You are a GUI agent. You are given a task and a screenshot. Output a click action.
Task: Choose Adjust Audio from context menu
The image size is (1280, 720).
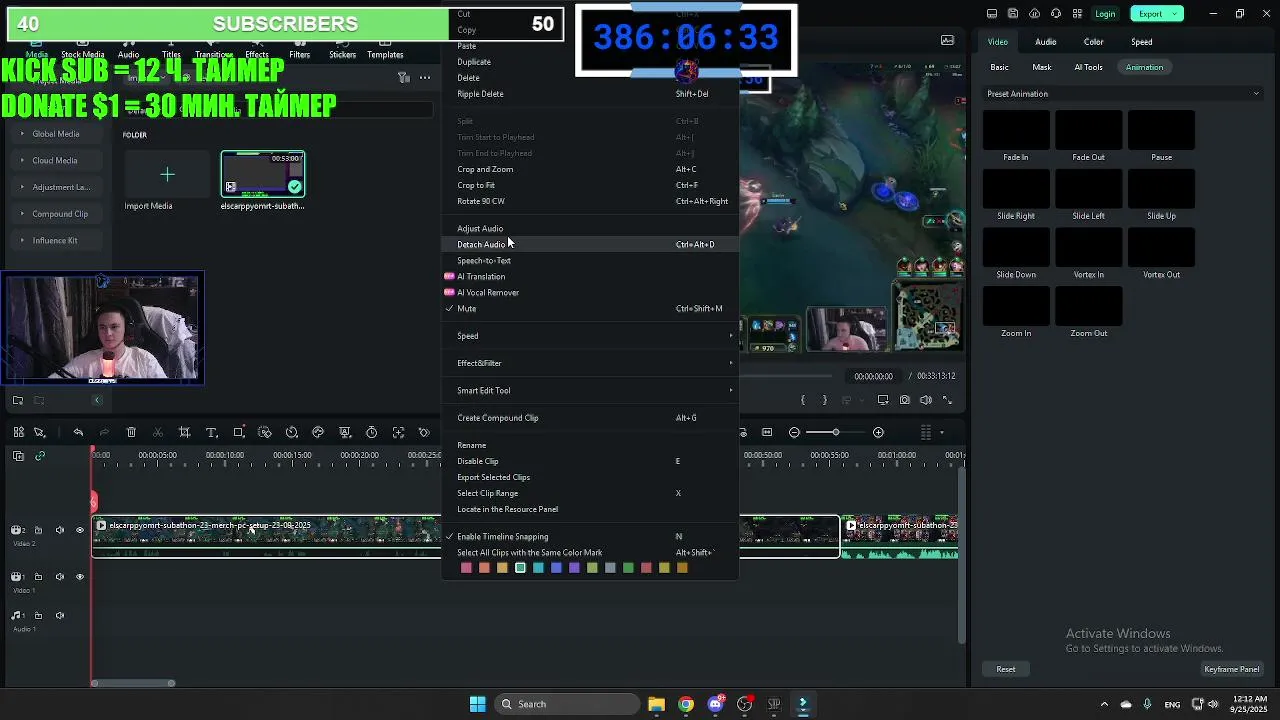590,229
